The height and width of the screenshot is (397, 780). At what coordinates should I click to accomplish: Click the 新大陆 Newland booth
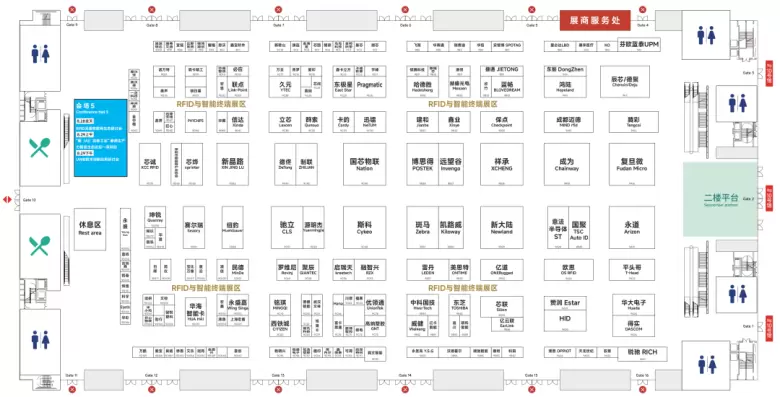(501, 228)
